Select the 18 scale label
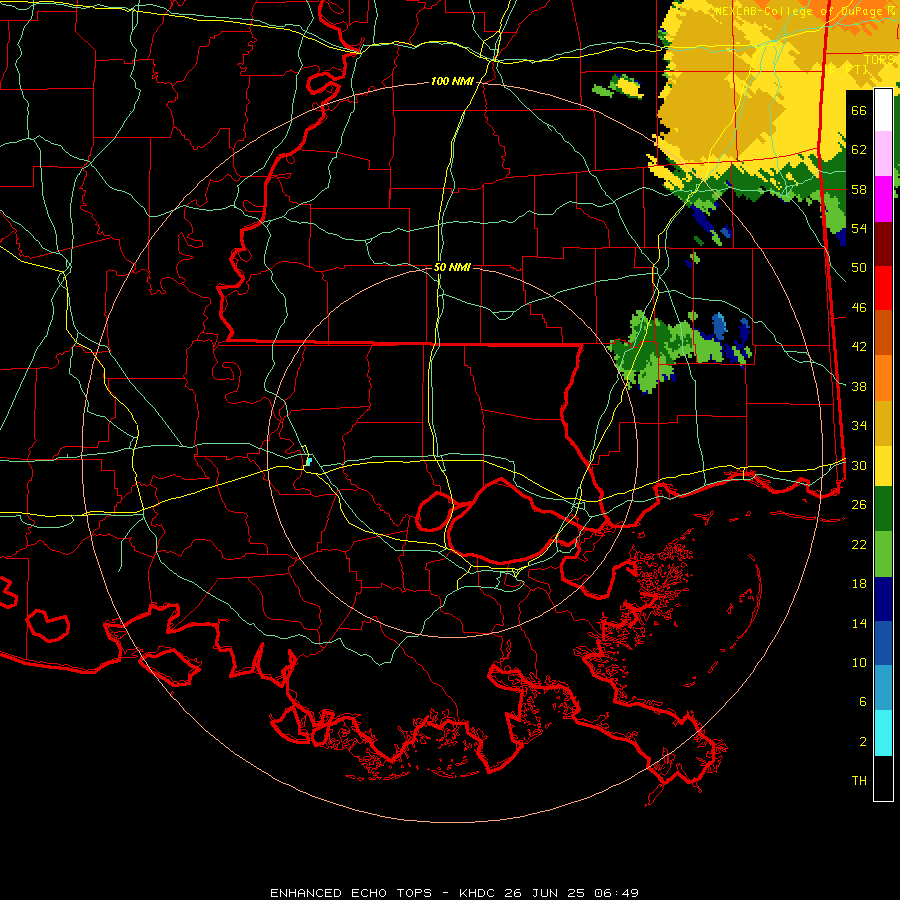 click(x=859, y=583)
